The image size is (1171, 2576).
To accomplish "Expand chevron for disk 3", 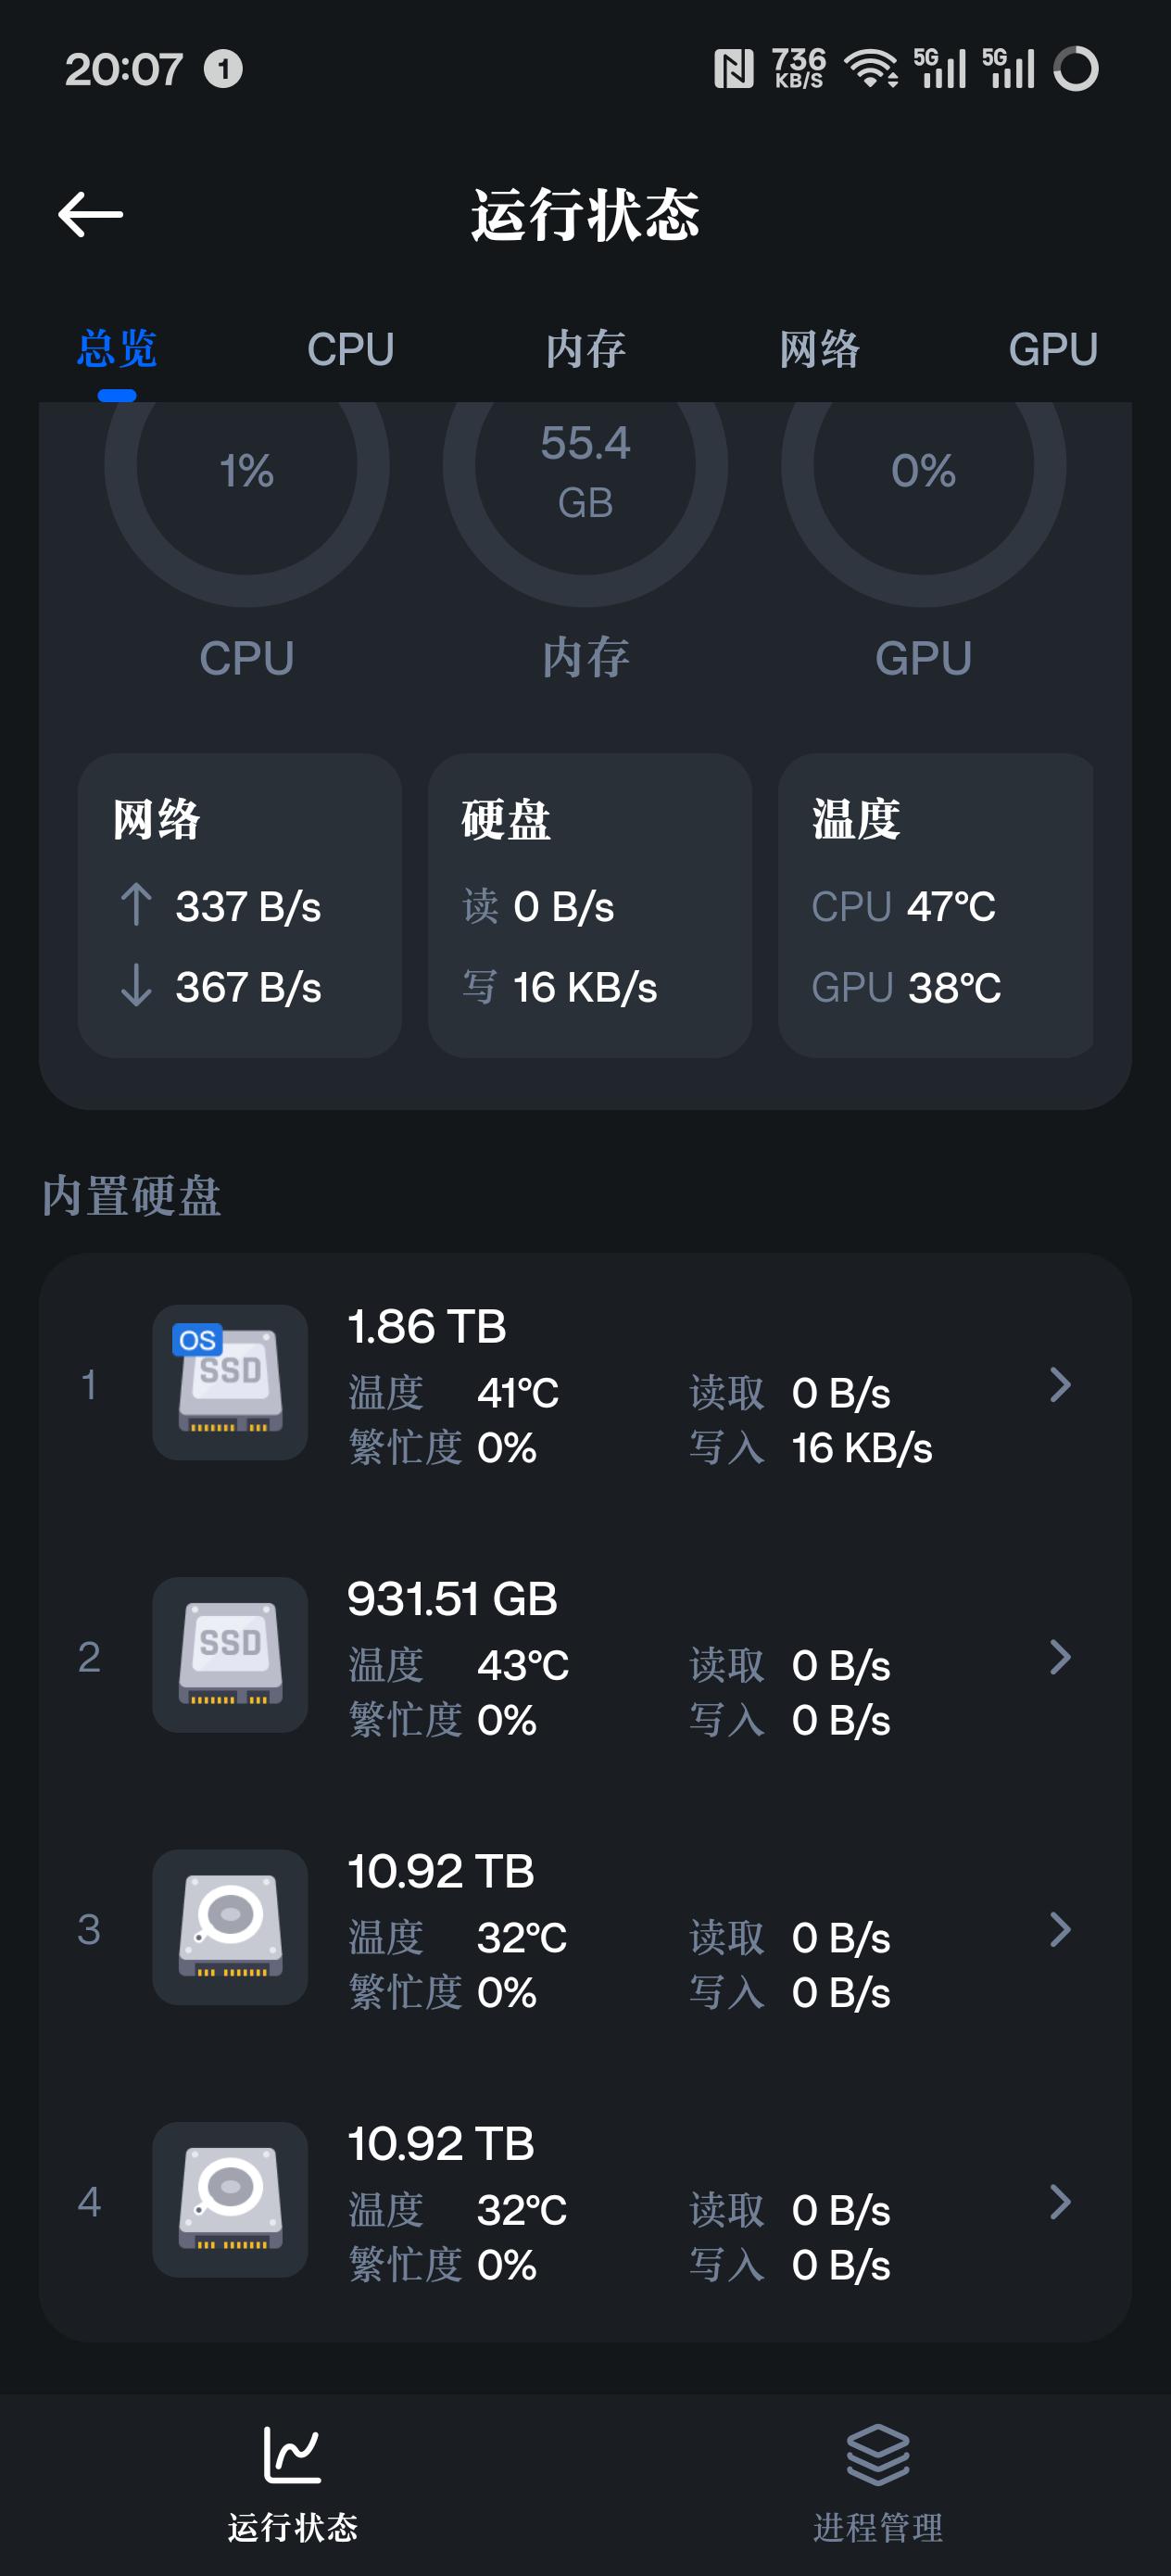I will tap(1060, 1929).
